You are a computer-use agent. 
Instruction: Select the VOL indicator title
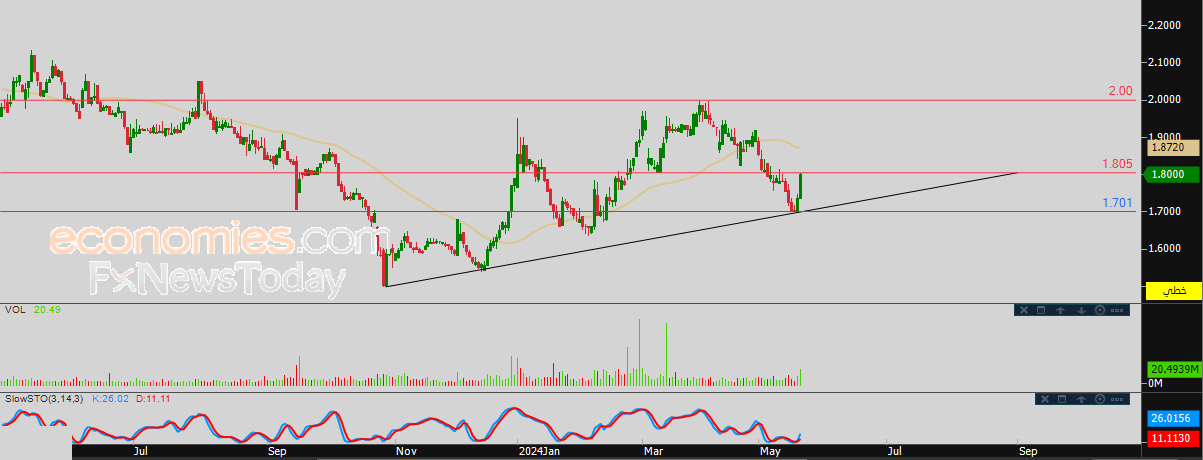click(x=16, y=310)
